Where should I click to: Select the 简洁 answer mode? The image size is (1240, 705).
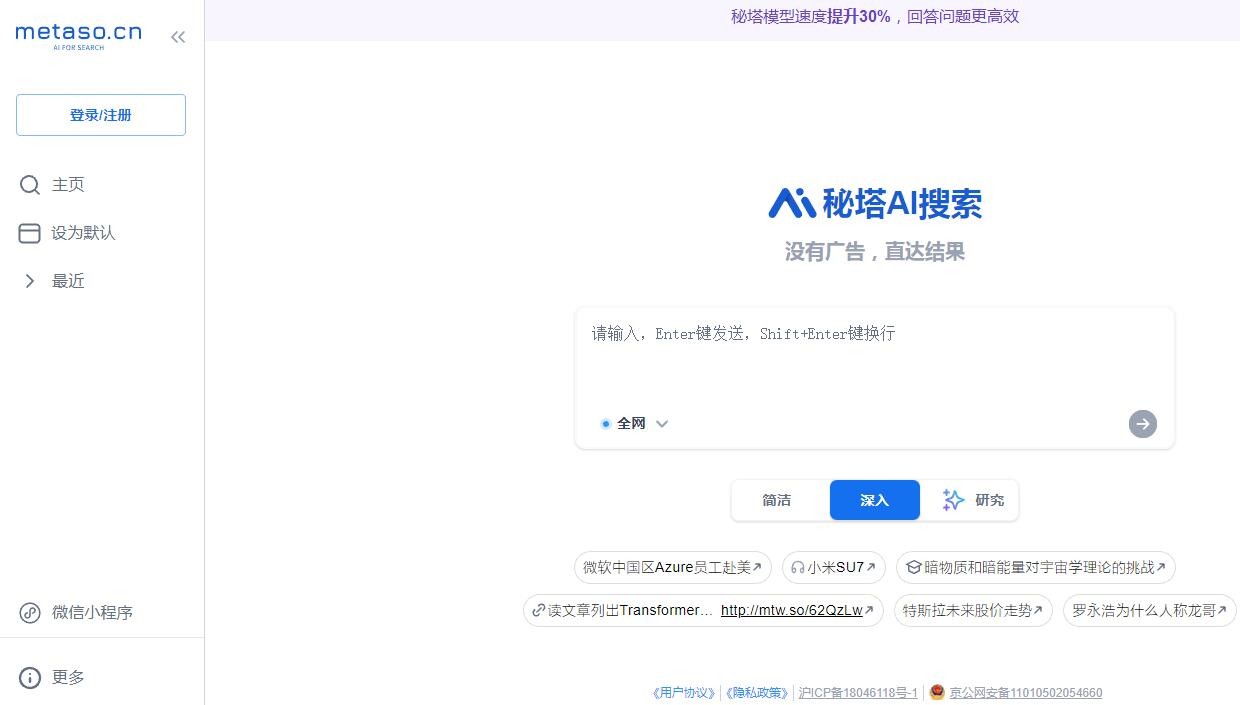[x=776, y=499]
